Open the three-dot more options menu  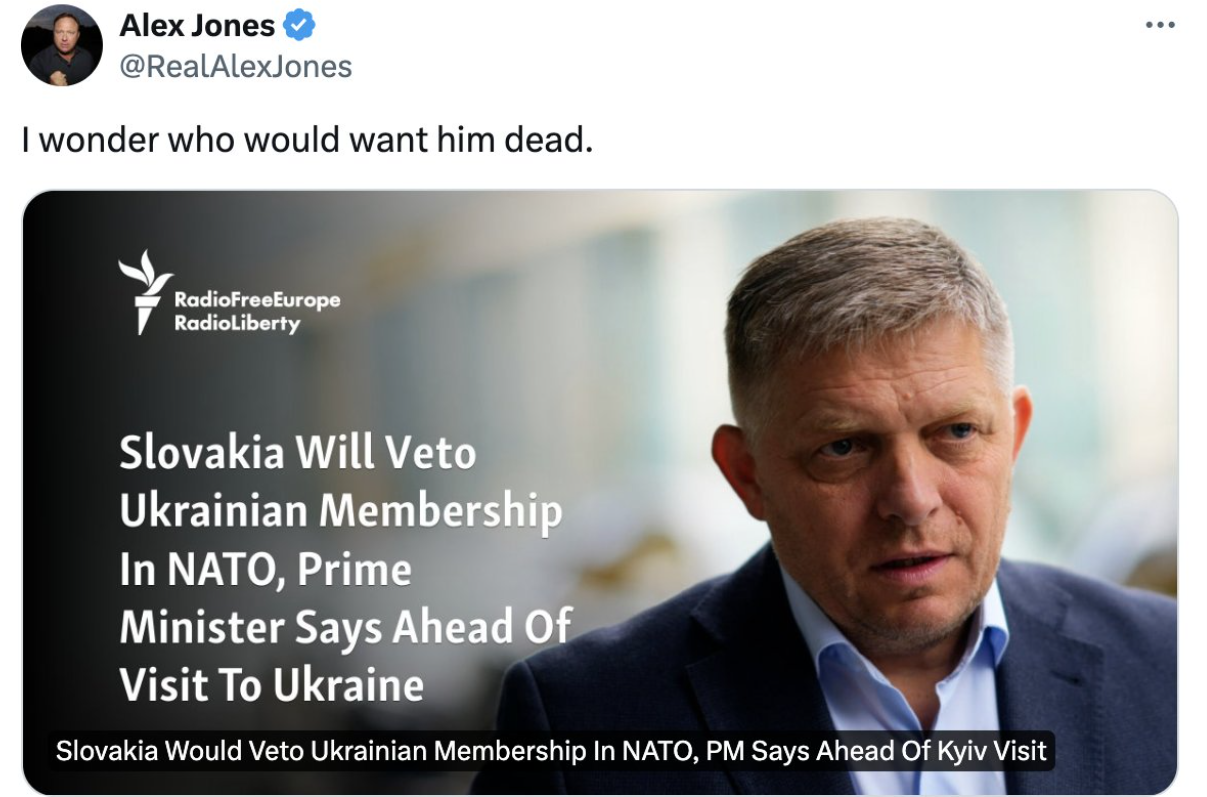(1160, 25)
